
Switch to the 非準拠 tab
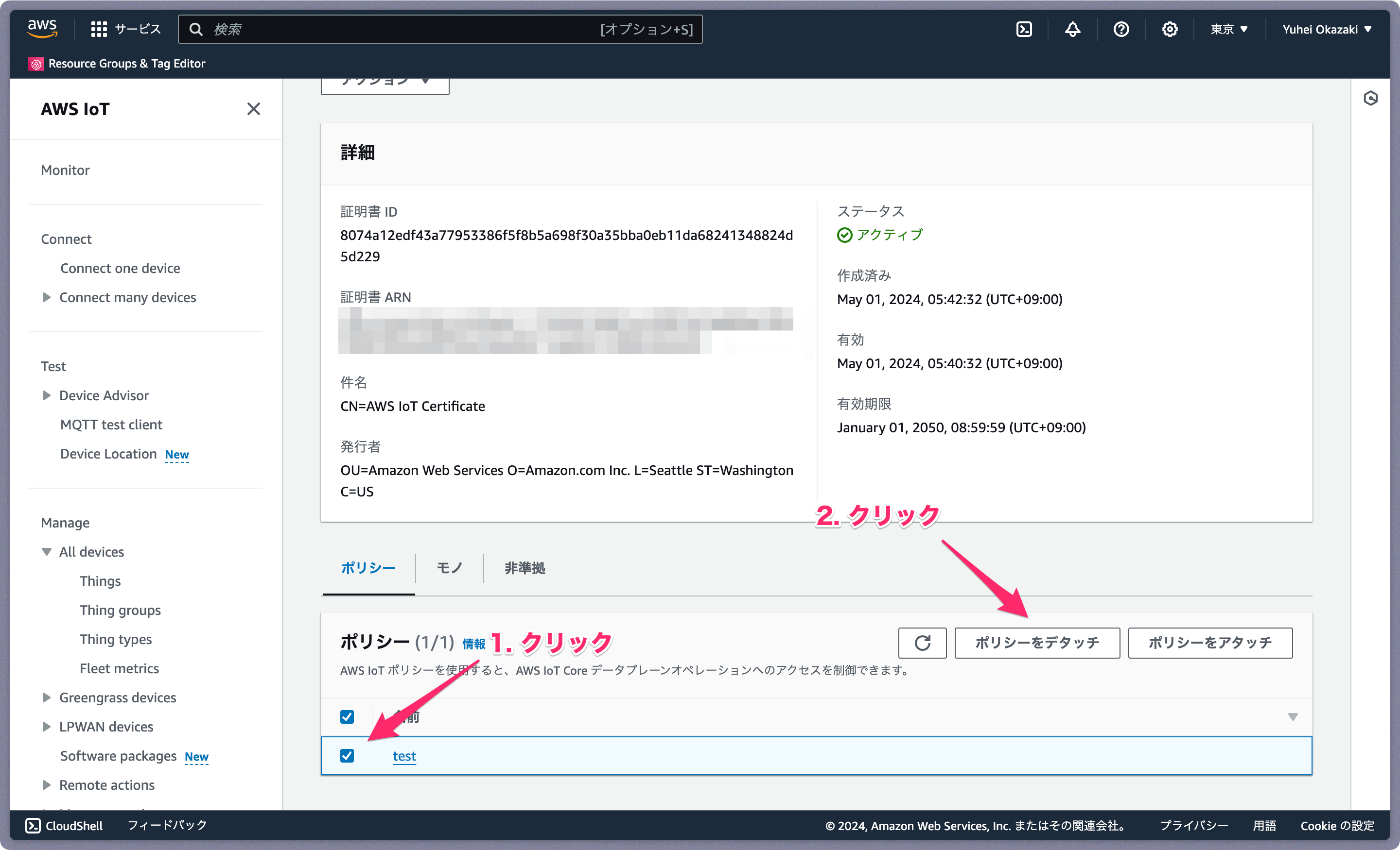click(525, 568)
